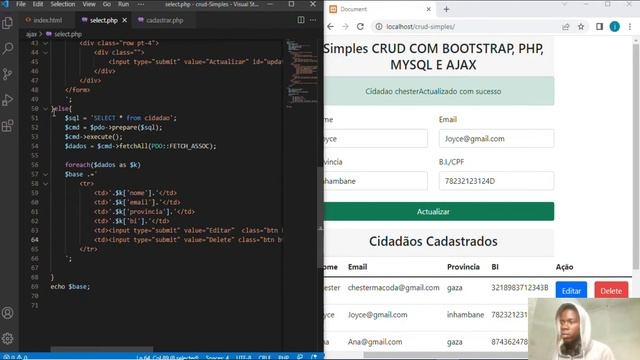Open notifications bell in VS Code status bar
The height and width of the screenshot is (360, 640).
click(x=314, y=357)
